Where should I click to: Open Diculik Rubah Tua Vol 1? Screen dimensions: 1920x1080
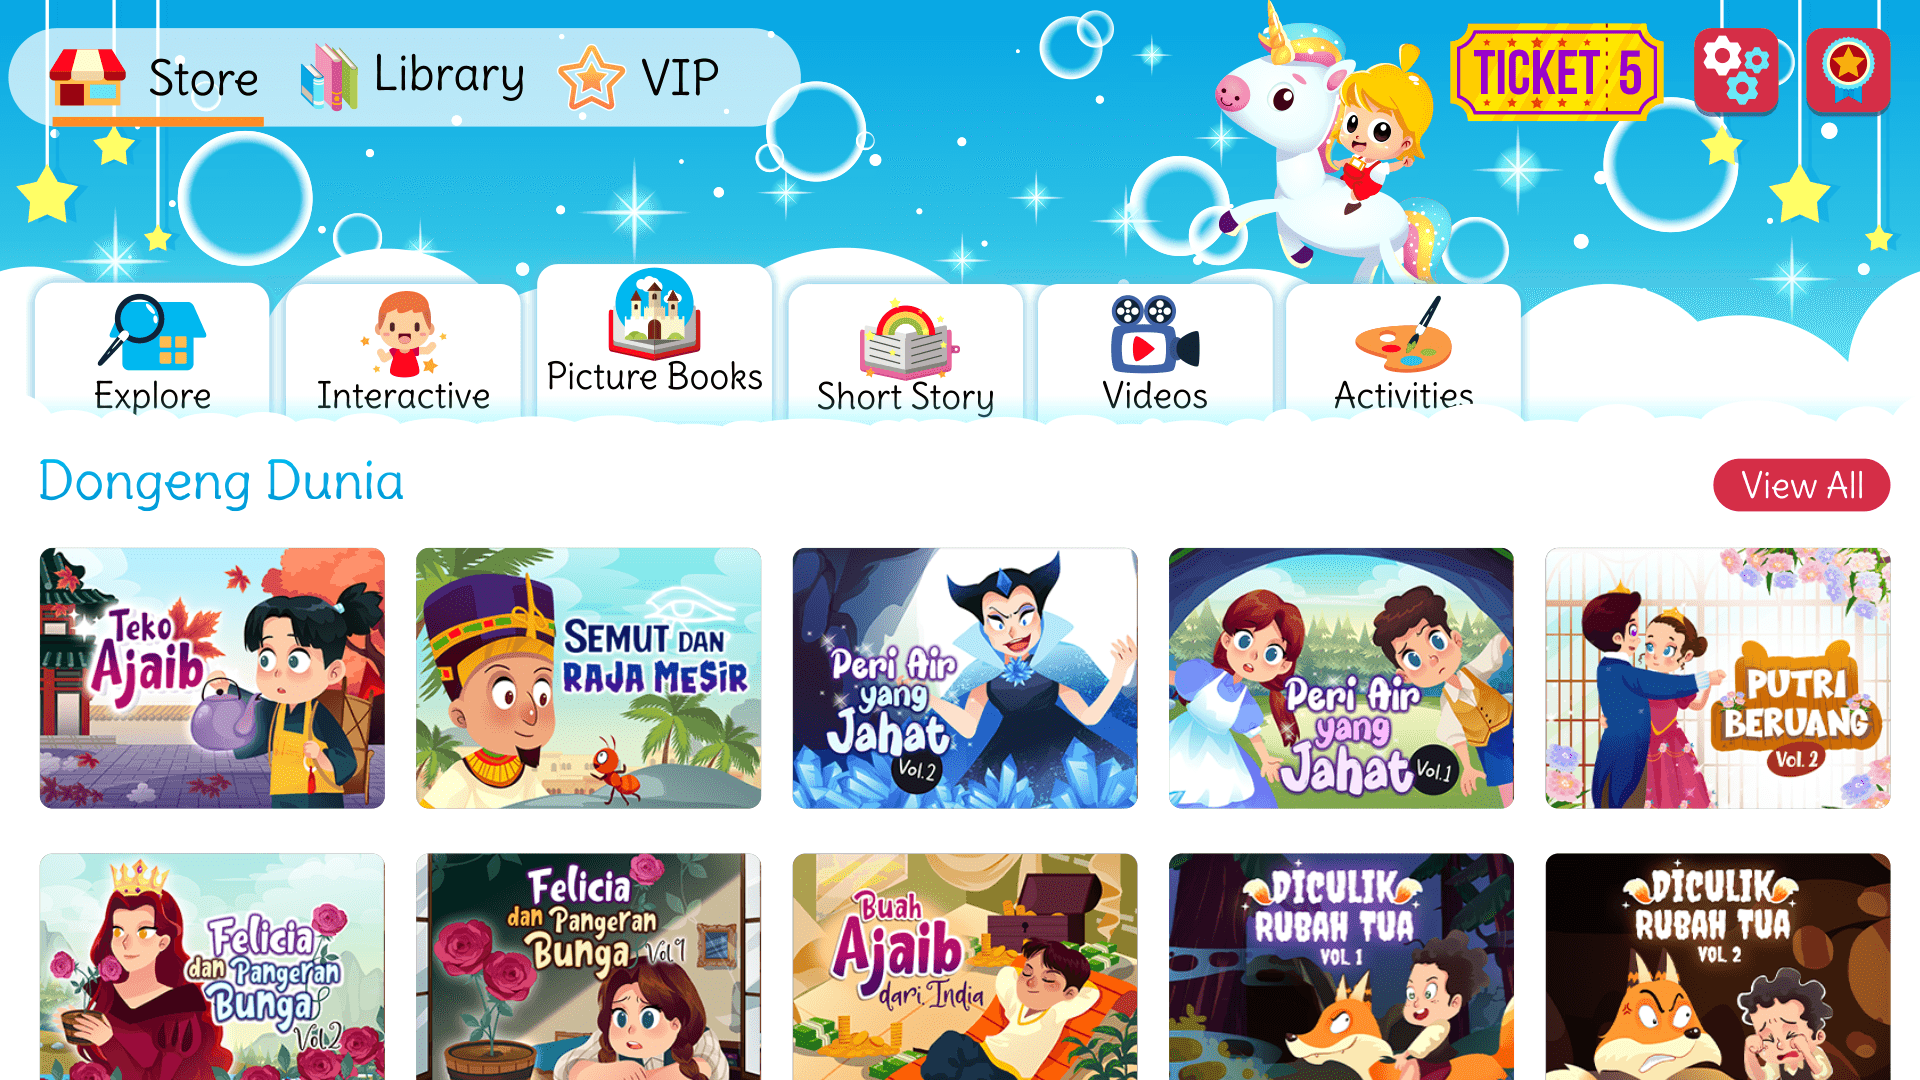[x=1341, y=966]
